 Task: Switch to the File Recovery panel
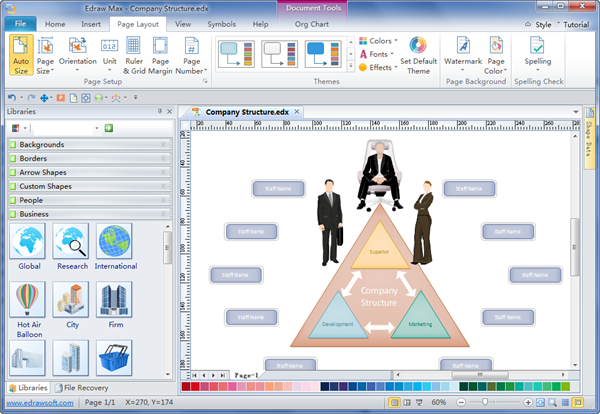[x=81, y=388]
